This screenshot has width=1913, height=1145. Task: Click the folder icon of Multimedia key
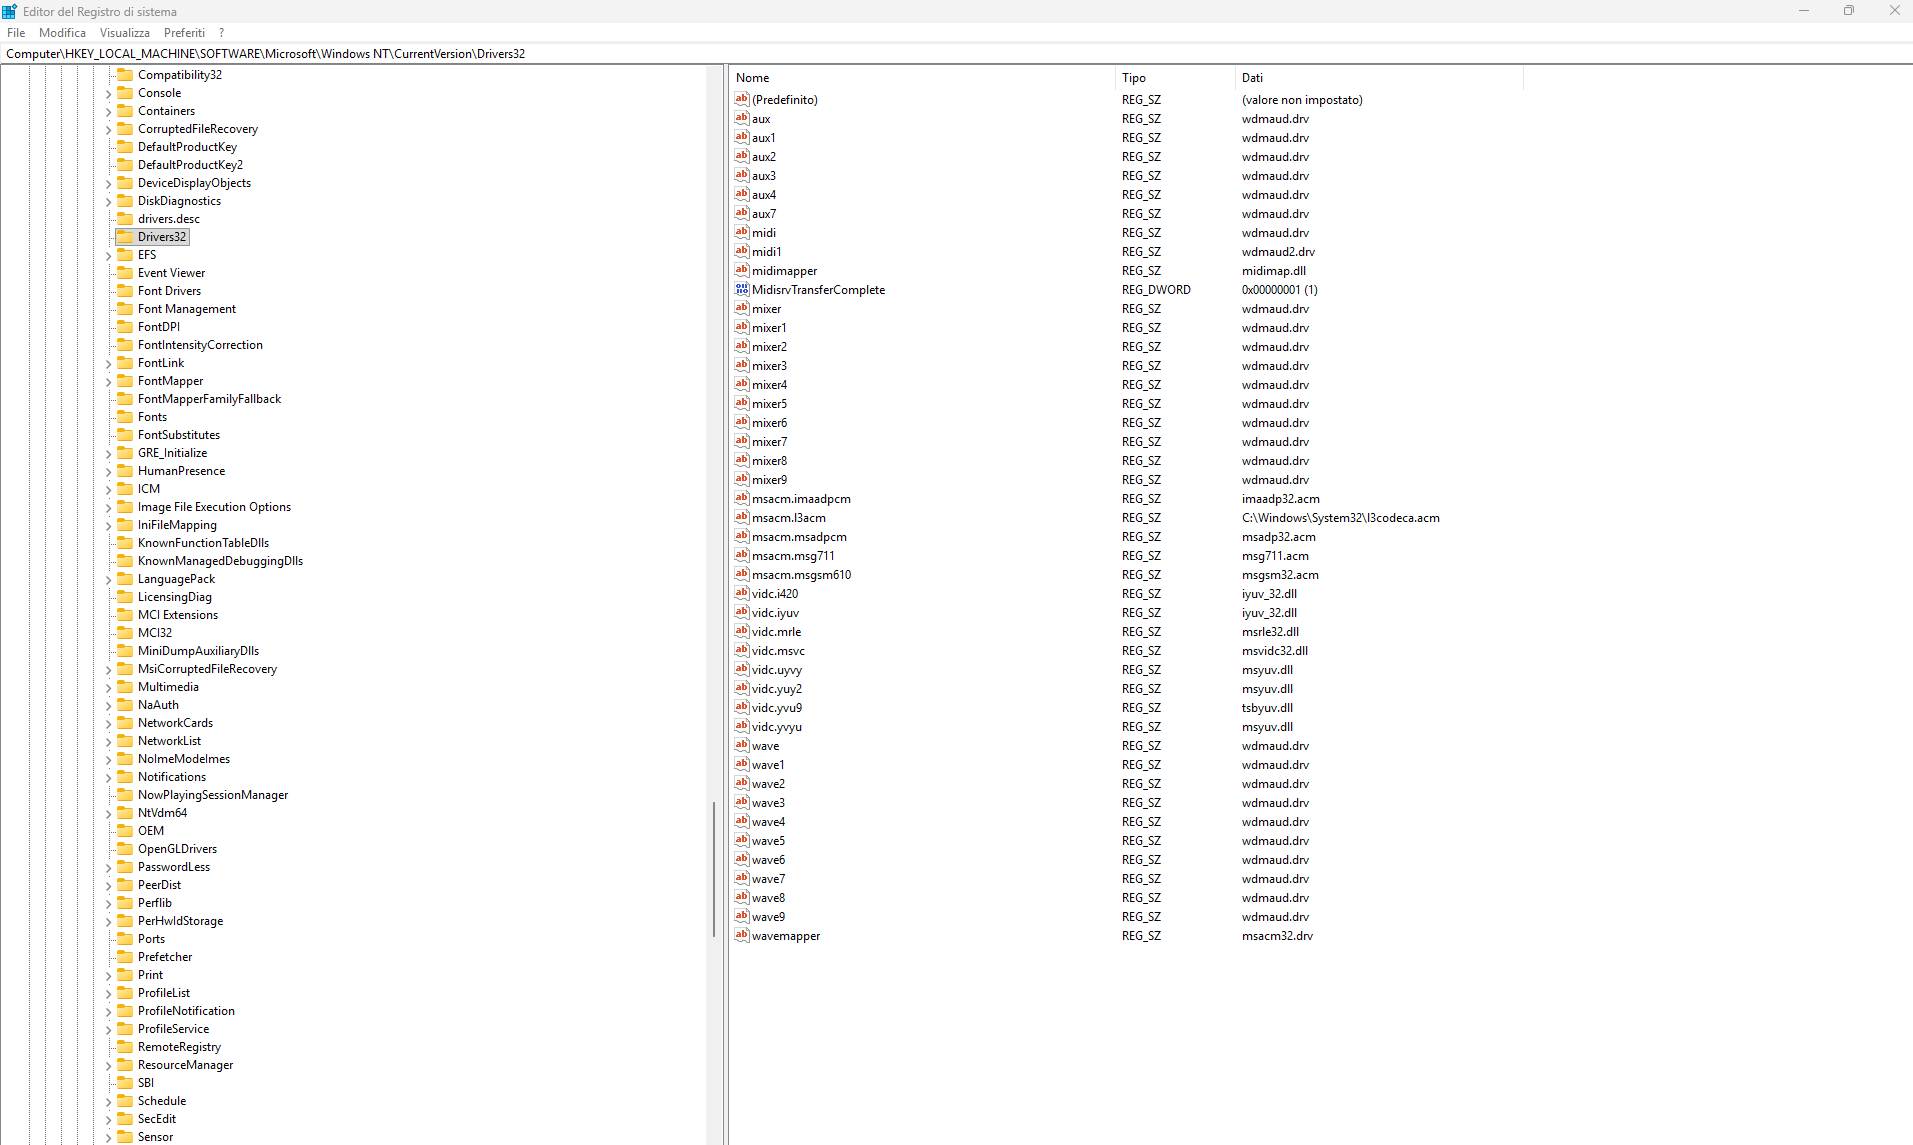pyautogui.click(x=125, y=687)
